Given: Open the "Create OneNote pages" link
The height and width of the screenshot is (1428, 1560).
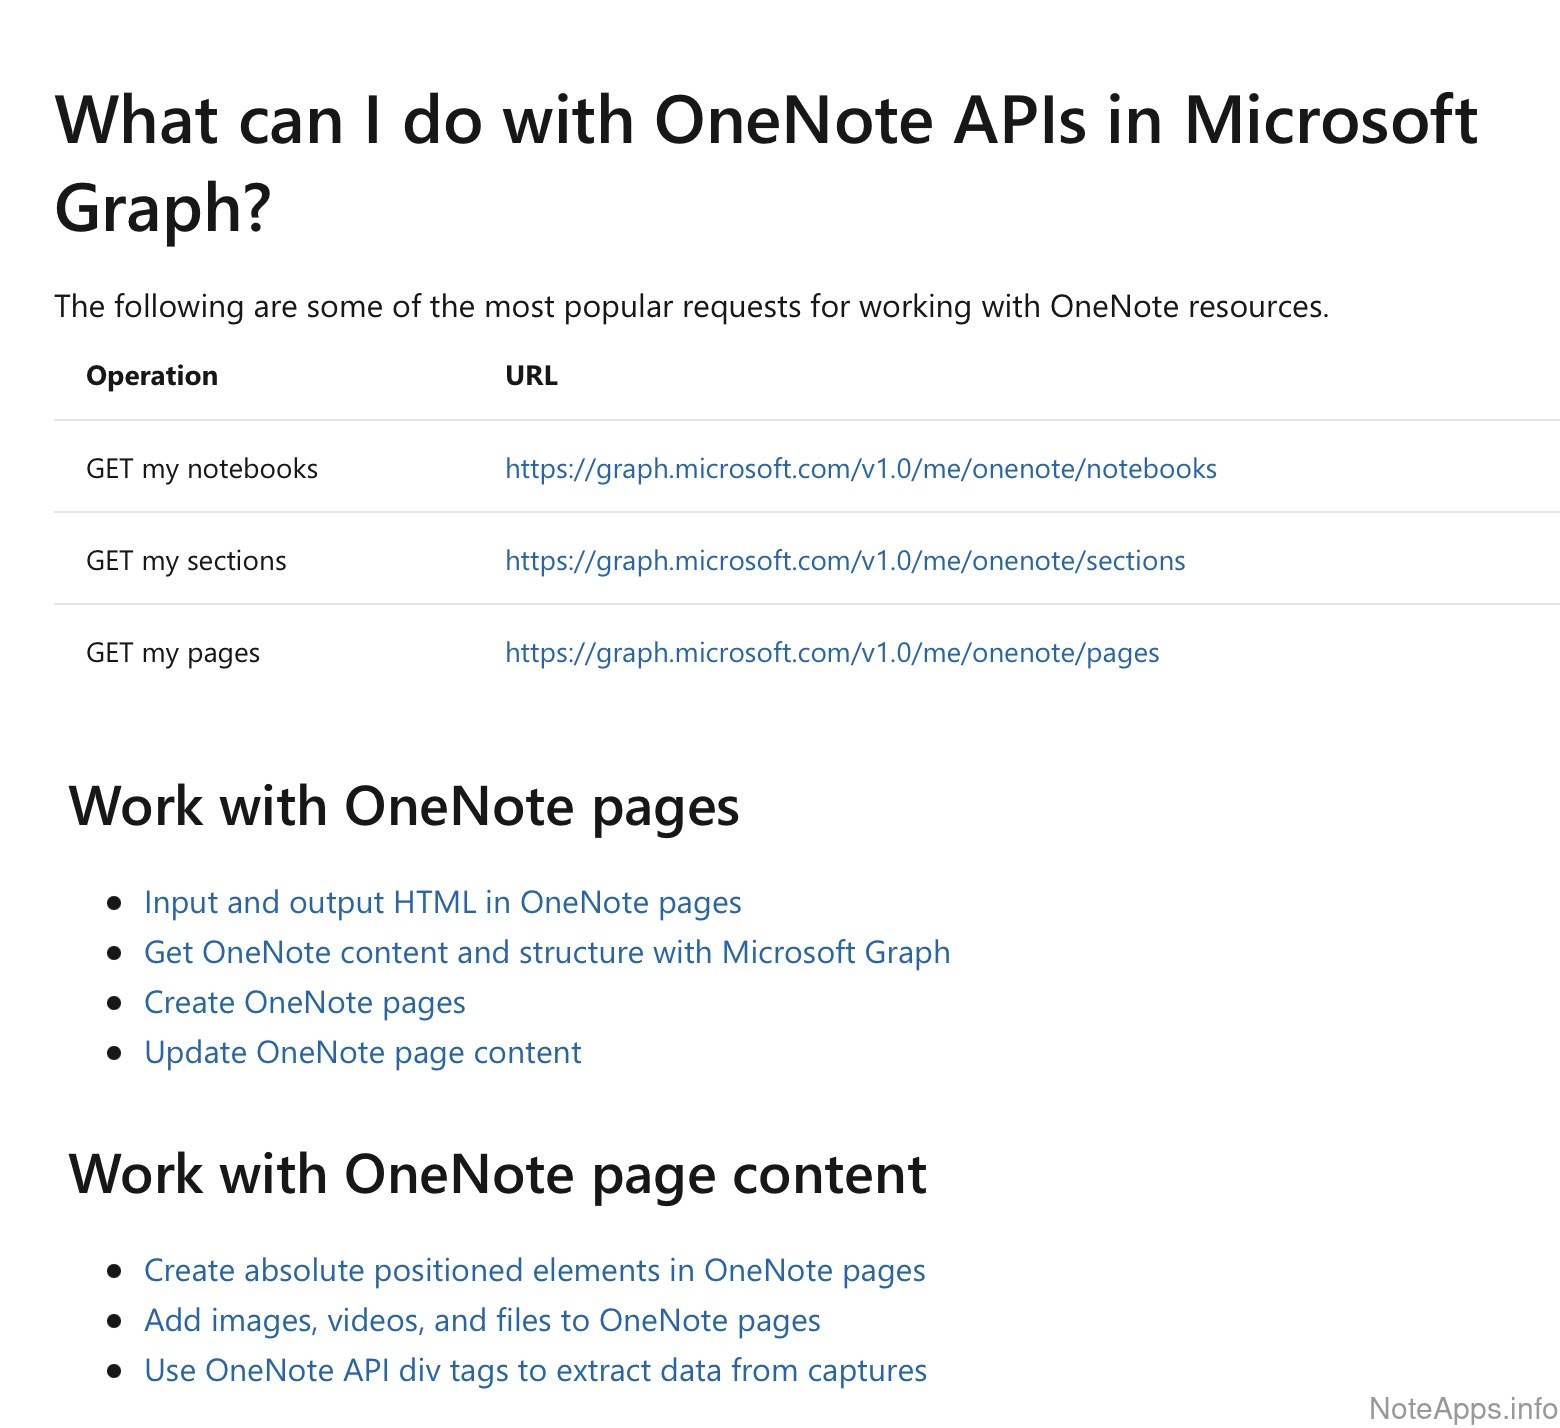Looking at the screenshot, I should [305, 1002].
